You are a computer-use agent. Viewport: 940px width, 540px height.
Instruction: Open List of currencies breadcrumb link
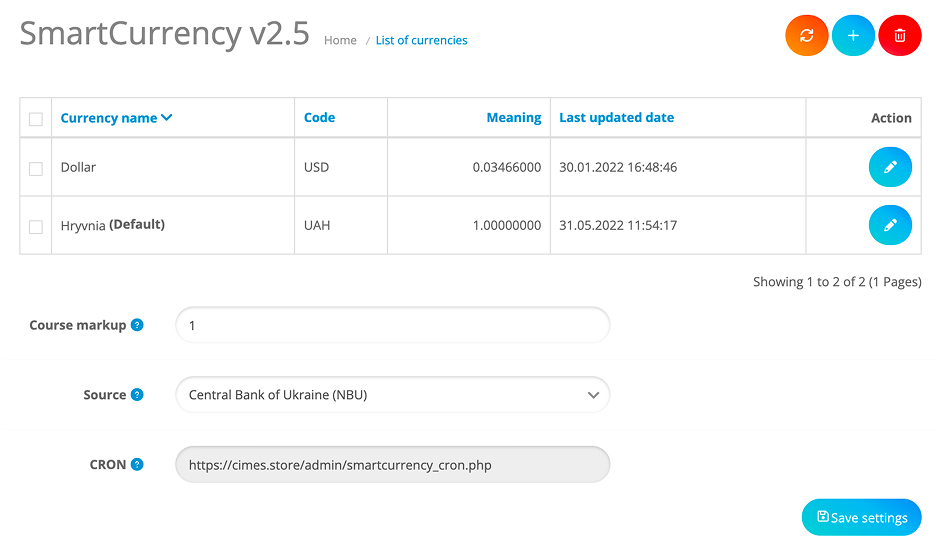coord(421,40)
